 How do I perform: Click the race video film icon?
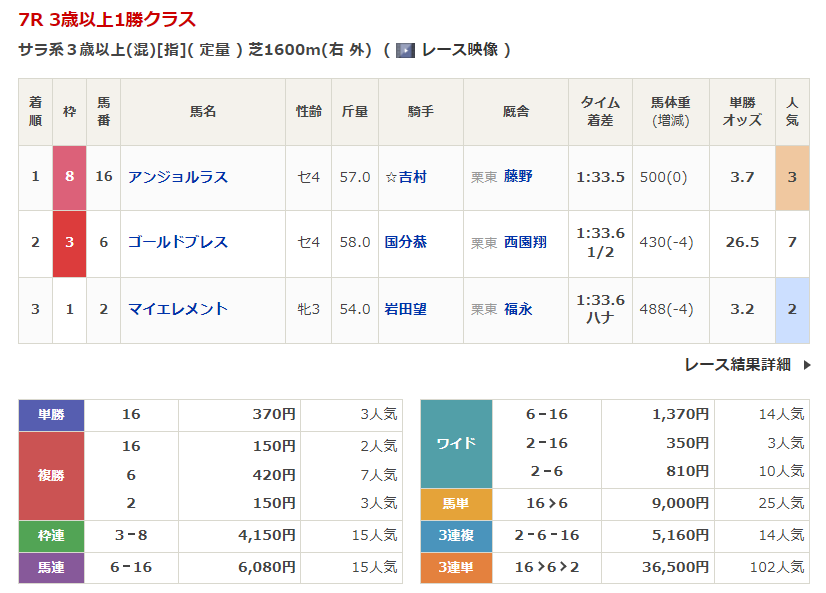click(x=405, y=50)
